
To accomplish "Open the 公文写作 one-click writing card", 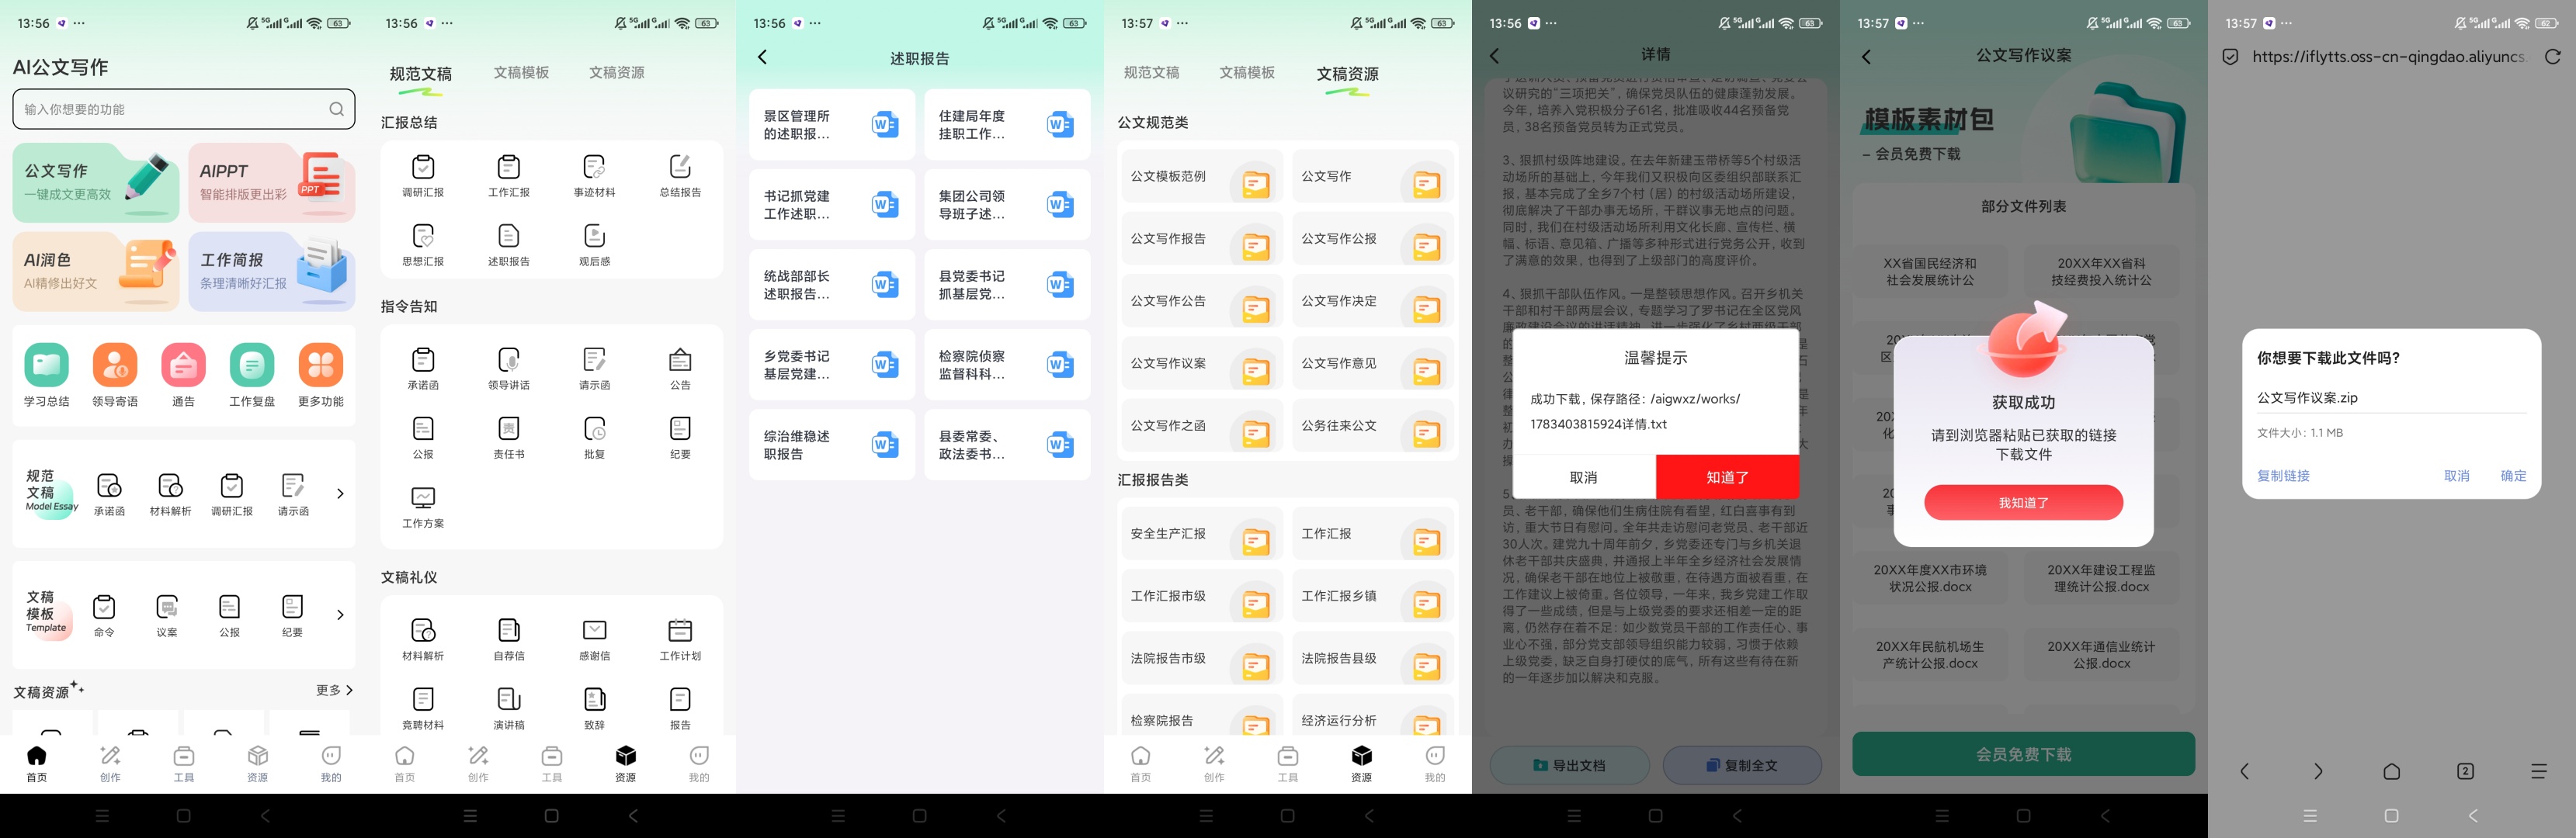I will (x=96, y=182).
